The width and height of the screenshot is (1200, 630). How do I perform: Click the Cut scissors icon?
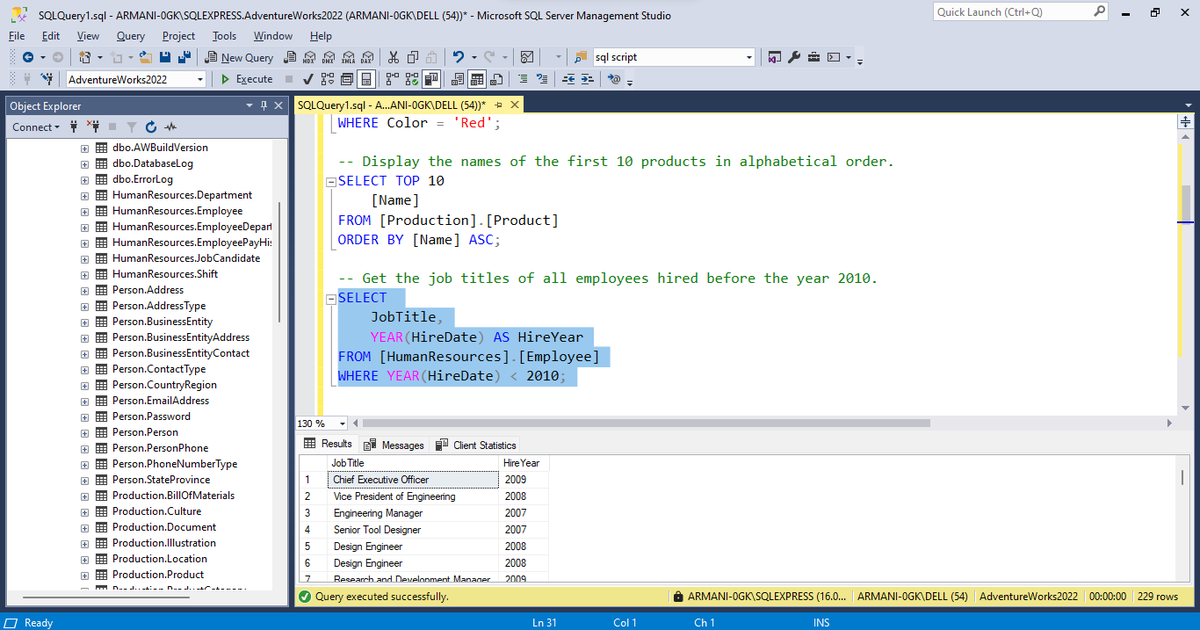point(394,58)
